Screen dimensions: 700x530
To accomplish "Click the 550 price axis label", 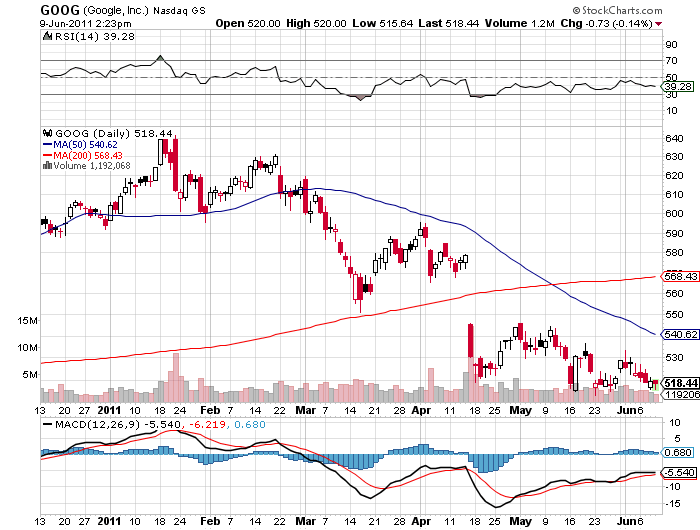I will tap(674, 314).
